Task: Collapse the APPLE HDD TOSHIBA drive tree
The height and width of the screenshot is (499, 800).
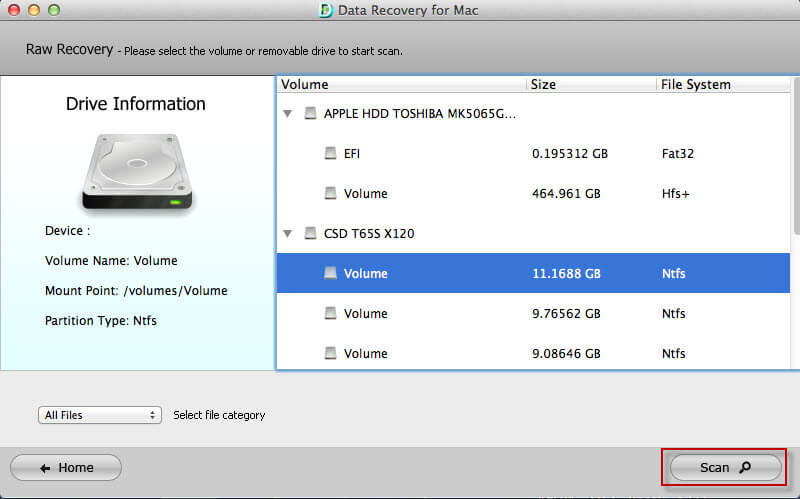Action: tap(288, 114)
